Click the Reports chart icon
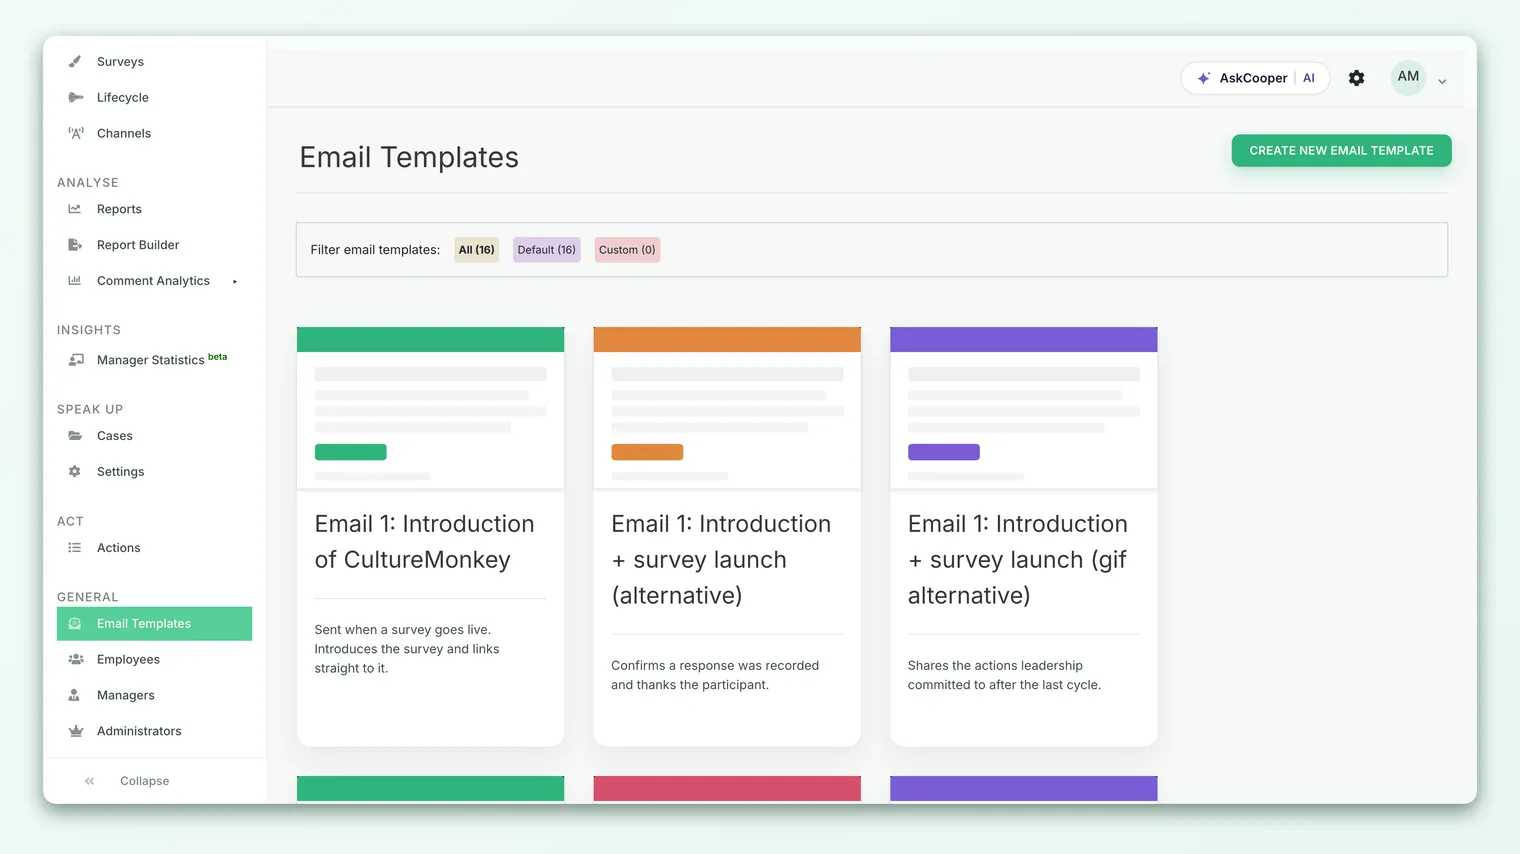Viewport: 1520px width, 854px height. pos(75,209)
